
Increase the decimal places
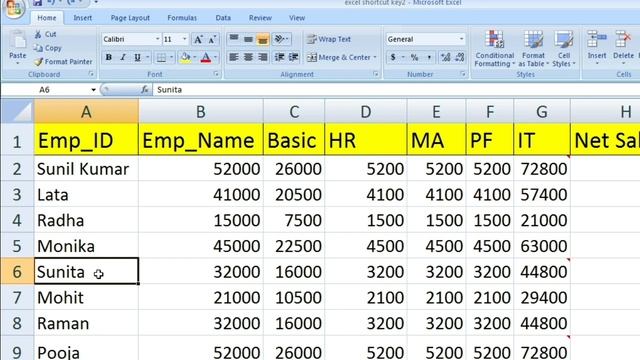pos(445,57)
